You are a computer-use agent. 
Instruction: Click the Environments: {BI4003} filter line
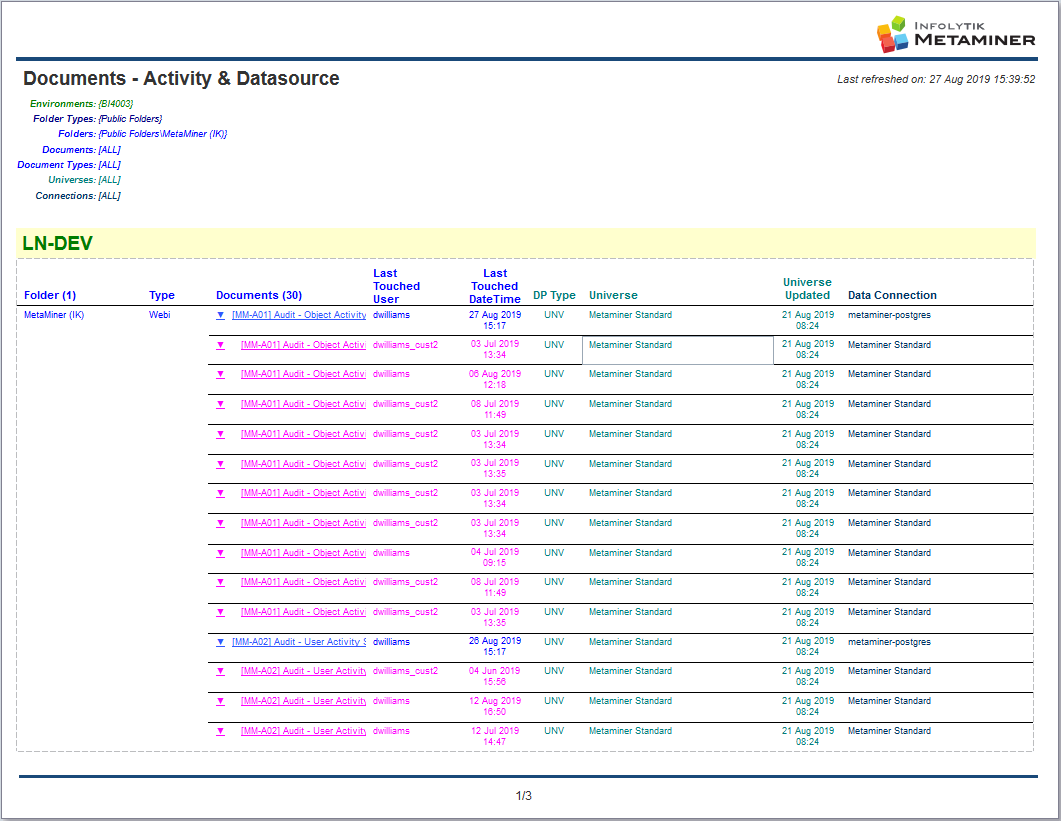(x=81, y=104)
